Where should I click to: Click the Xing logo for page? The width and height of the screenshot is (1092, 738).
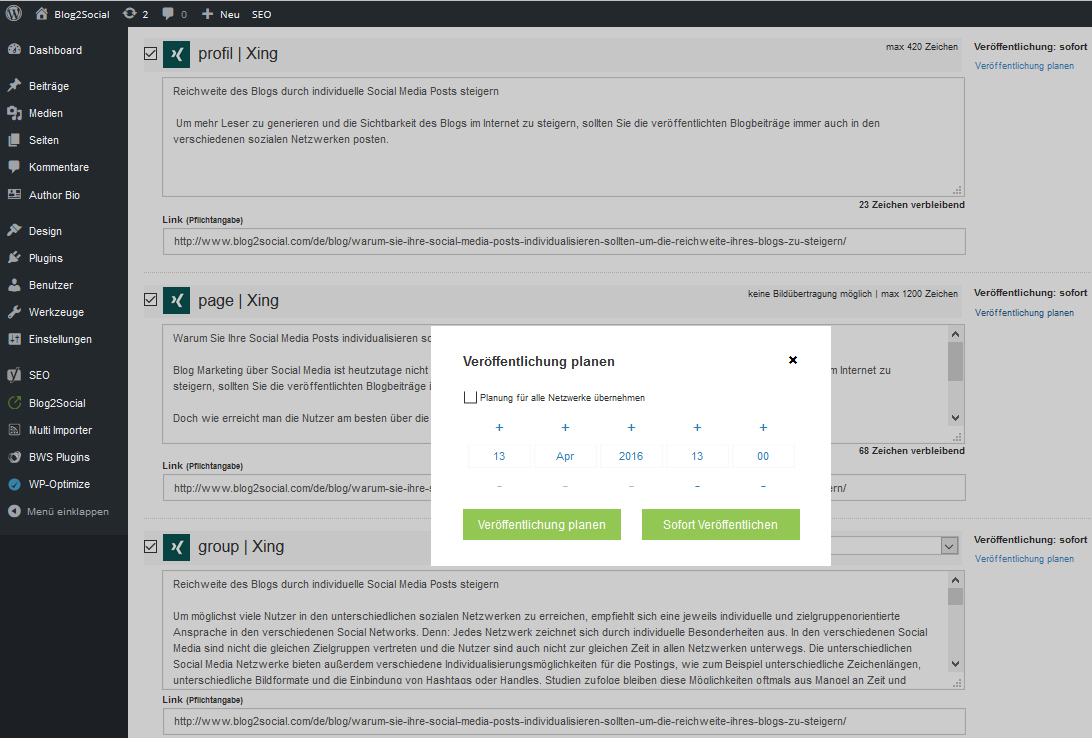tap(176, 300)
